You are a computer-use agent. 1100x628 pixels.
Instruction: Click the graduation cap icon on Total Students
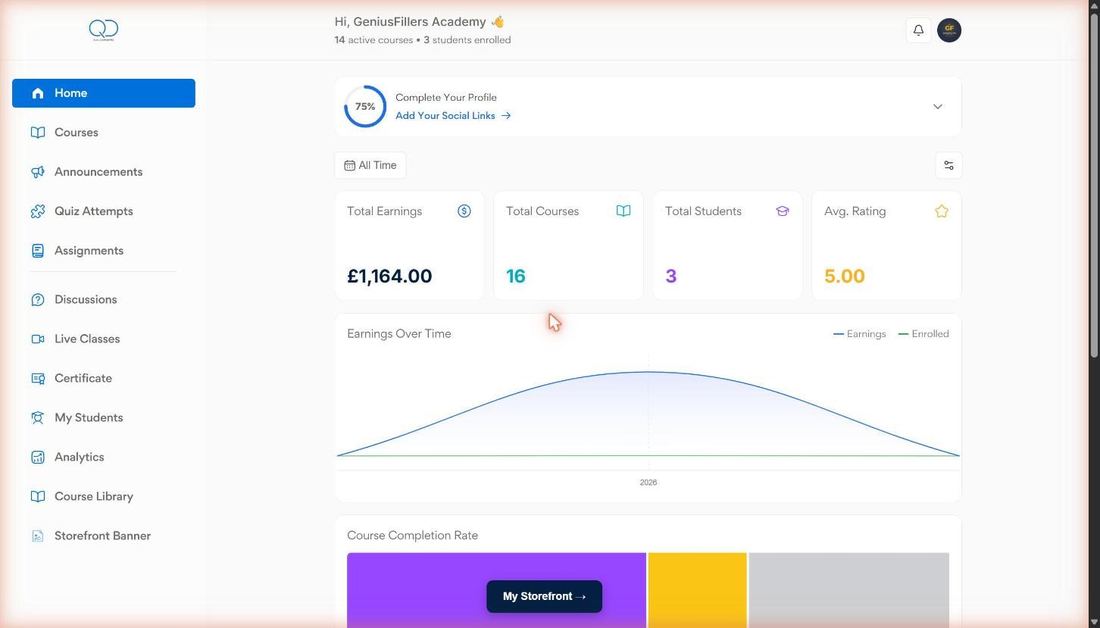[x=782, y=211]
